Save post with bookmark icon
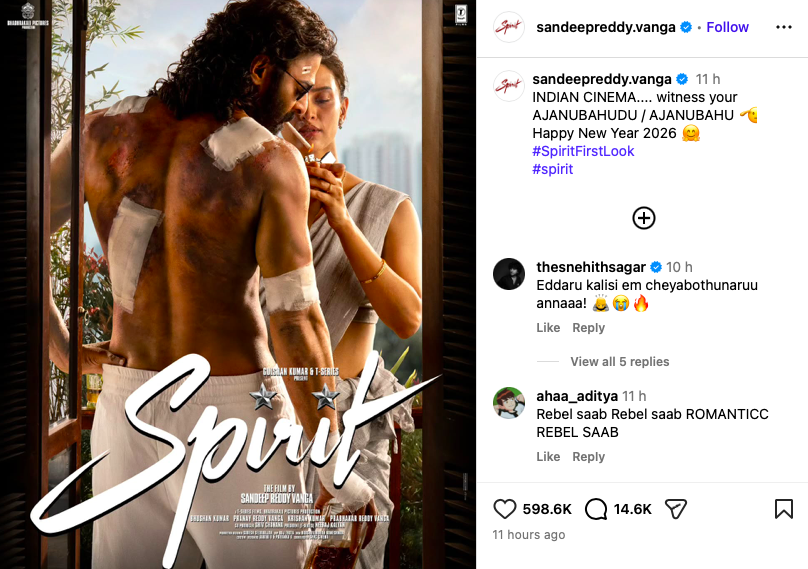This screenshot has width=808, height=569. click(x=783, y=509)
